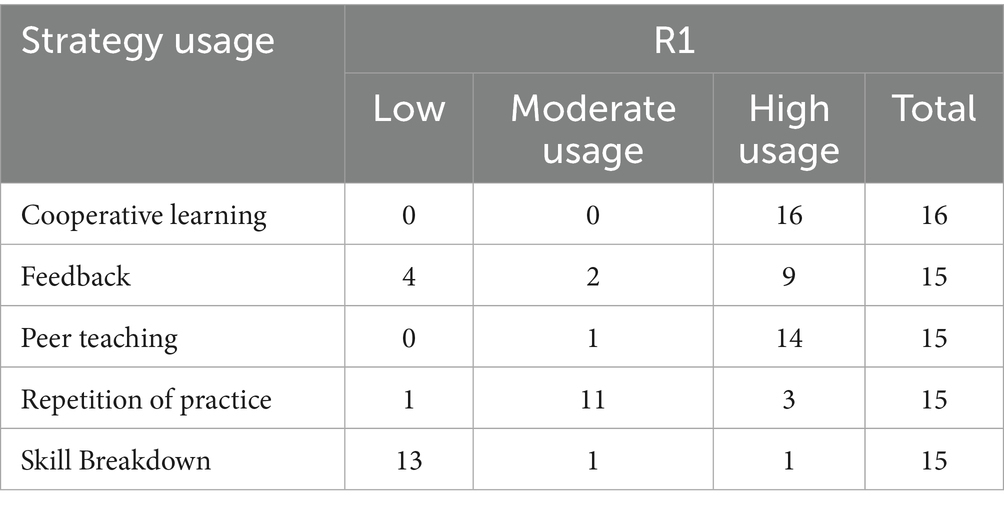Click the Skill Breakdown Total value 15
This screenshot has width=1004, height=508.
(x=934, y=461)
